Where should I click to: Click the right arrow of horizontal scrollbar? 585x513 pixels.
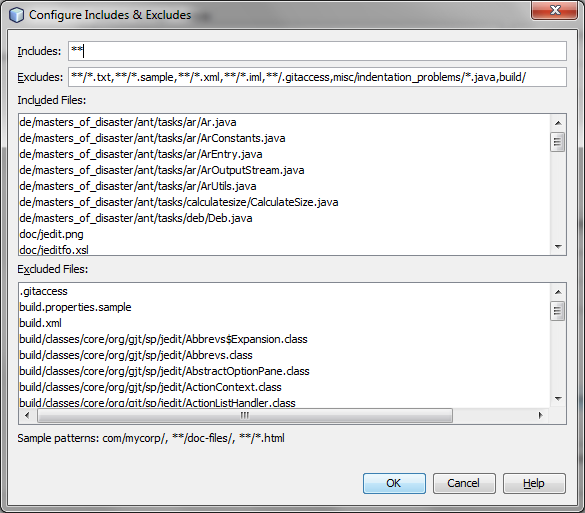pos(541,415)
